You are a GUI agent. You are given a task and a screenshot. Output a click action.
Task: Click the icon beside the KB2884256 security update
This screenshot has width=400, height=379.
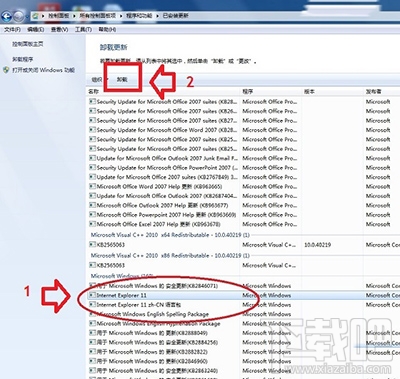click(x=92, y=342)
